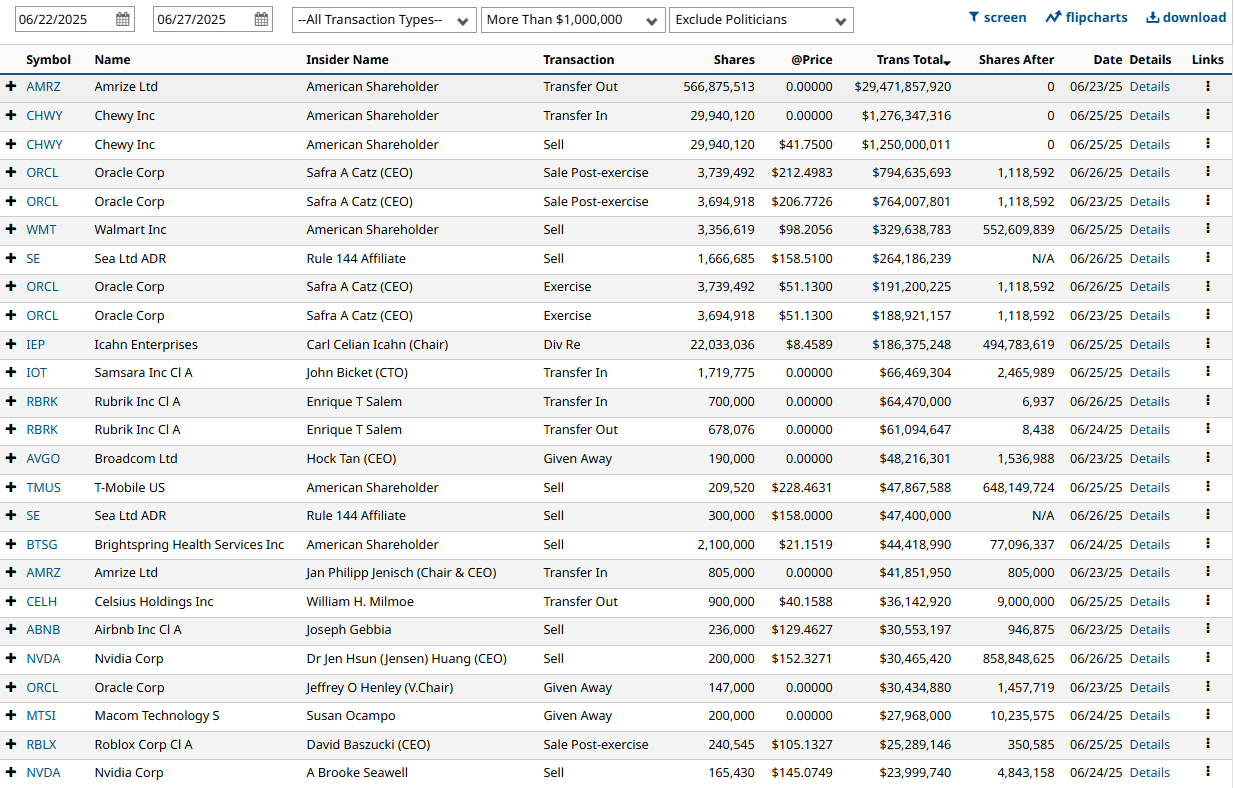Sort by Symbol column header
This screenshot has width=1235, height=788.
coord(48,59)
